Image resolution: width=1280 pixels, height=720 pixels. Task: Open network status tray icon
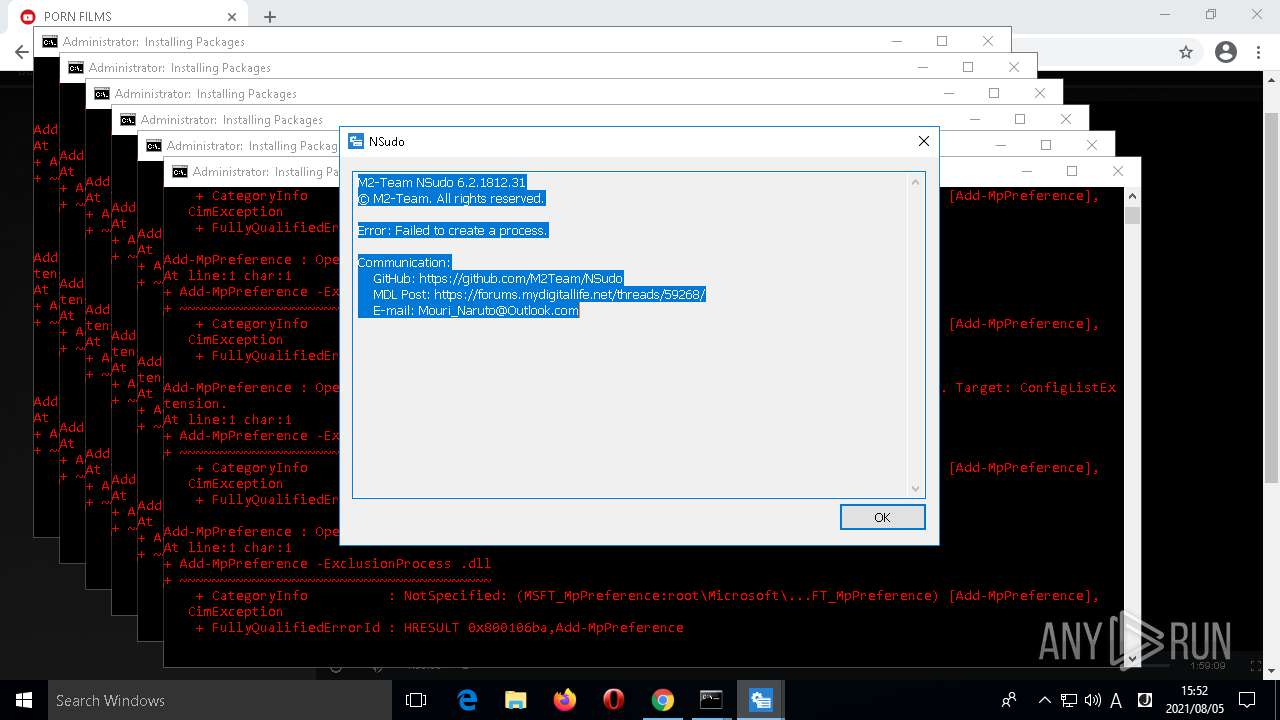pos(1069,700)
